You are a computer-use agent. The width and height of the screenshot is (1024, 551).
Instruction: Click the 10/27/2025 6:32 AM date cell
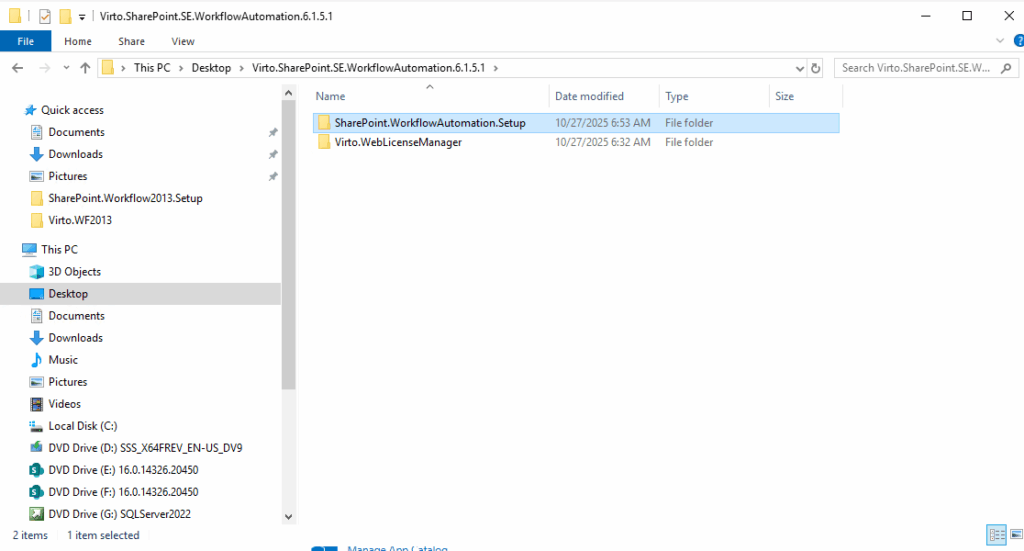tap(603, 142)
